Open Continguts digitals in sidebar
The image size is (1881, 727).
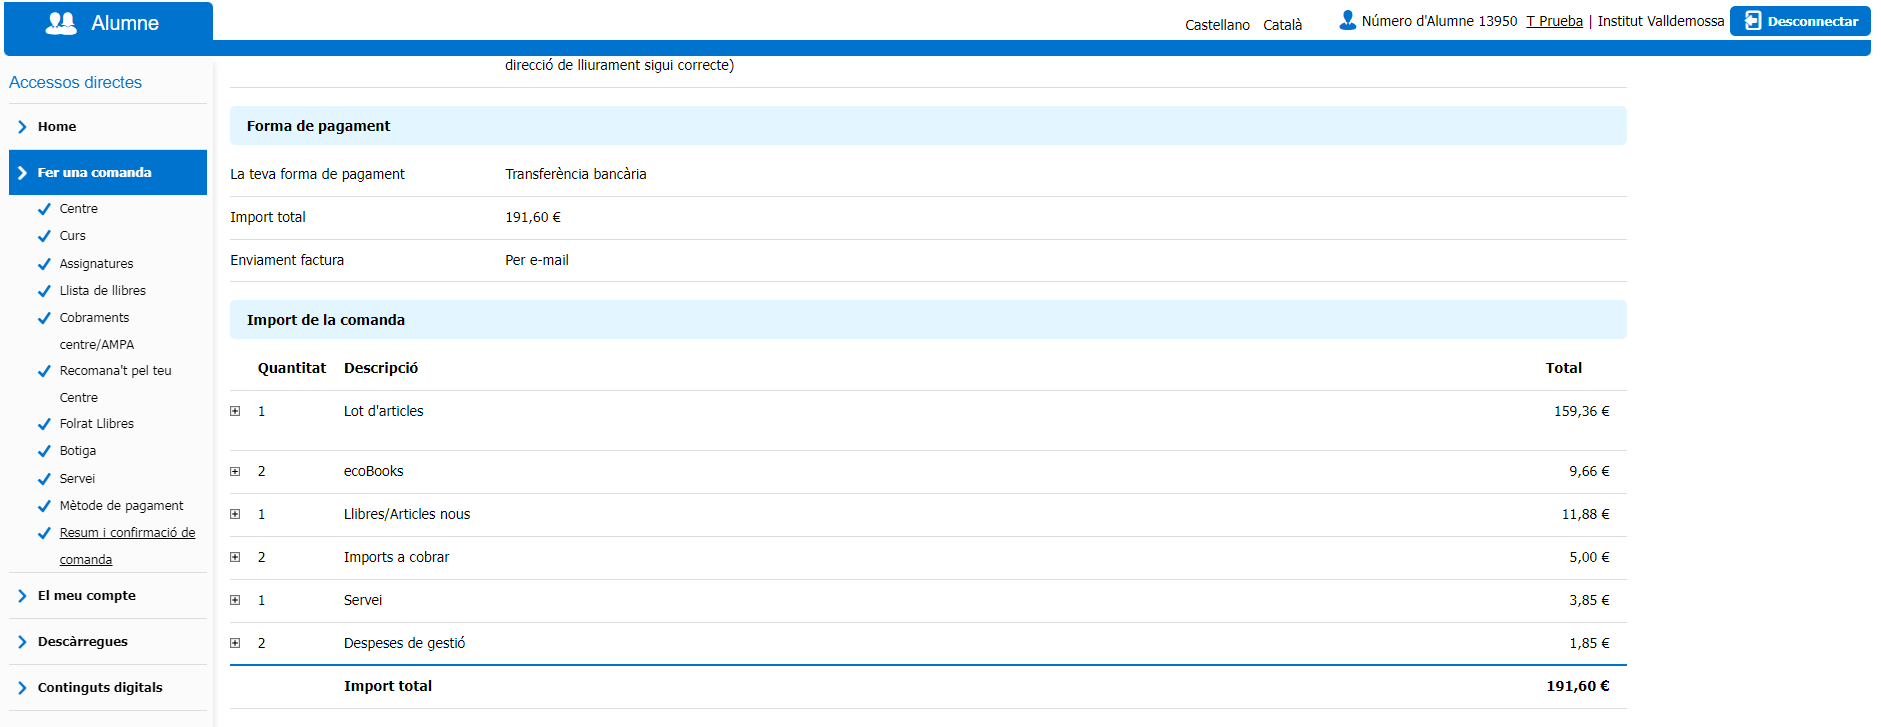(x=99, y=688)
